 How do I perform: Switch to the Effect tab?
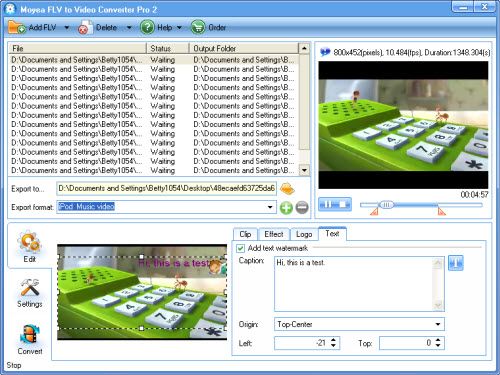(274, 234)
